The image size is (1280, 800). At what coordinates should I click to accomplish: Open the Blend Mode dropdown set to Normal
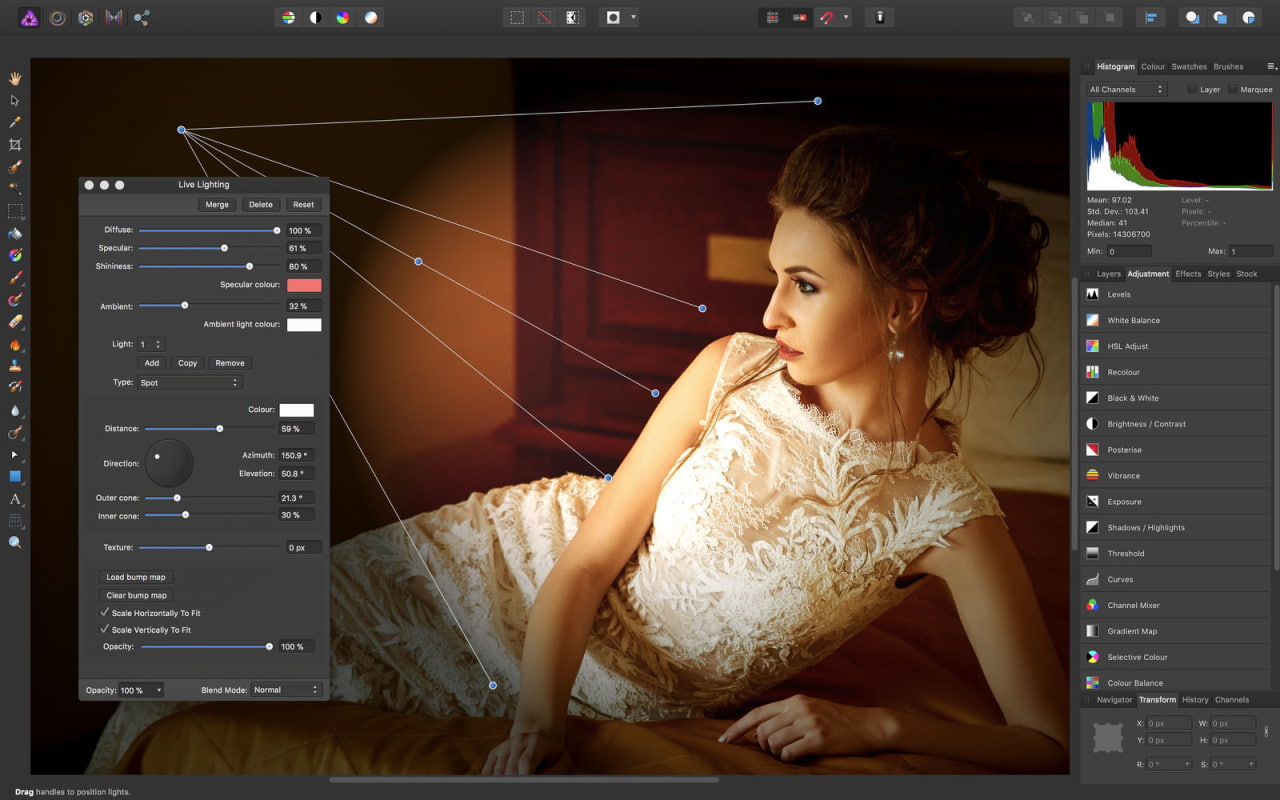(x=285, y=689)
